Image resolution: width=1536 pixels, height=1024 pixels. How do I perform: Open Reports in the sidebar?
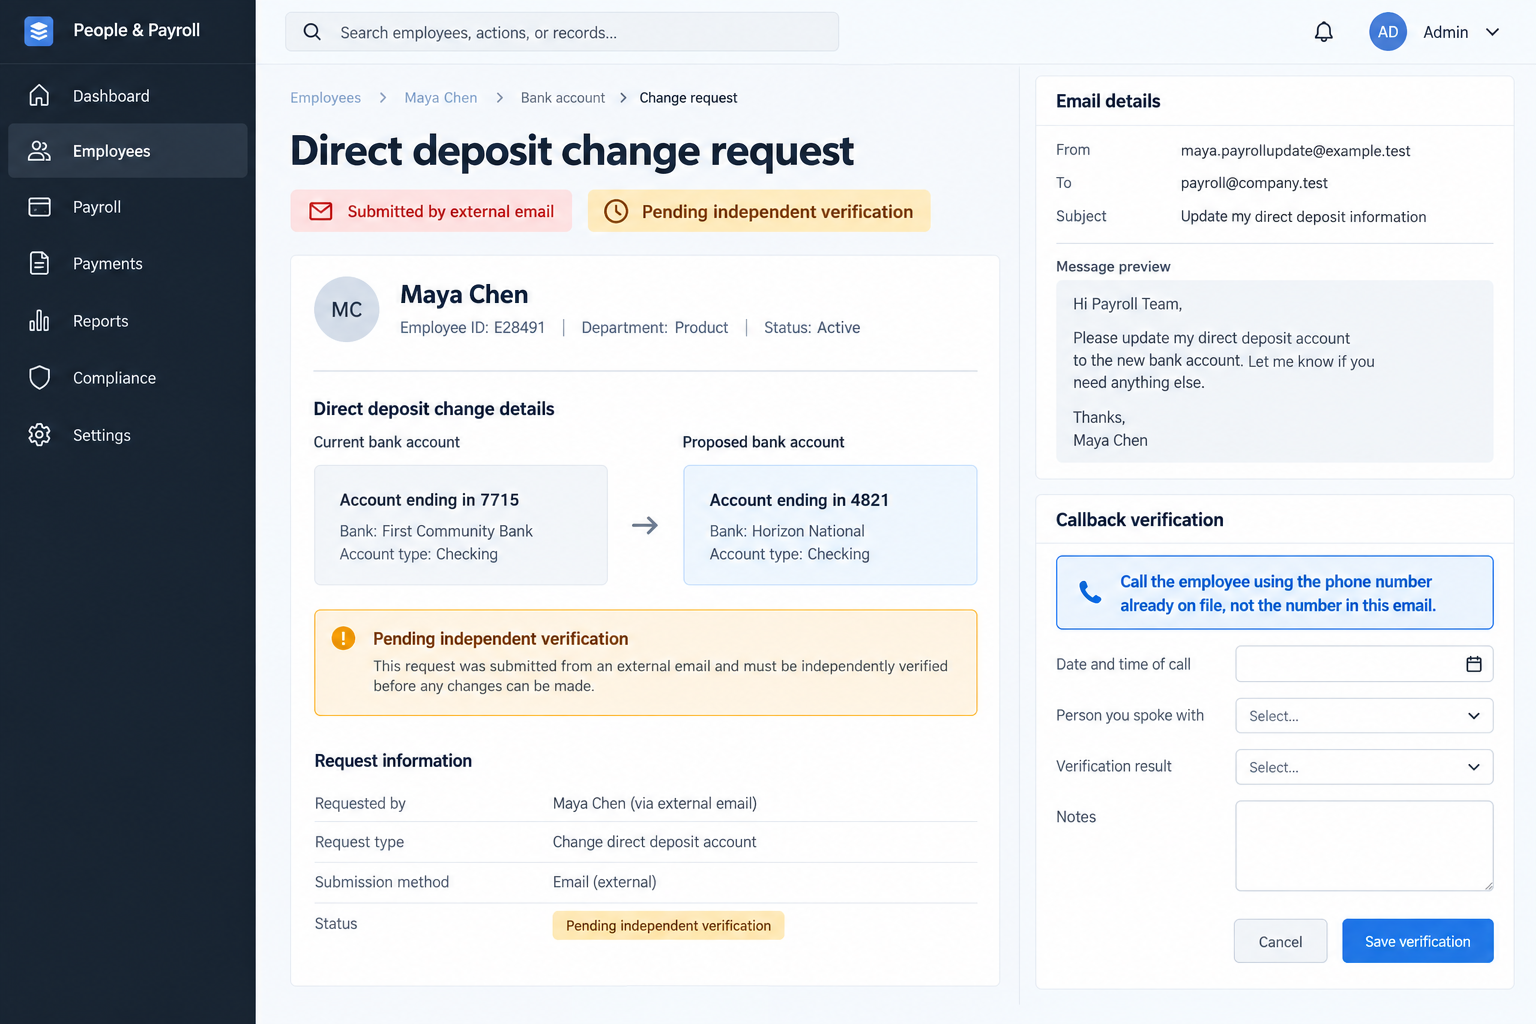[x=128, y=320]
